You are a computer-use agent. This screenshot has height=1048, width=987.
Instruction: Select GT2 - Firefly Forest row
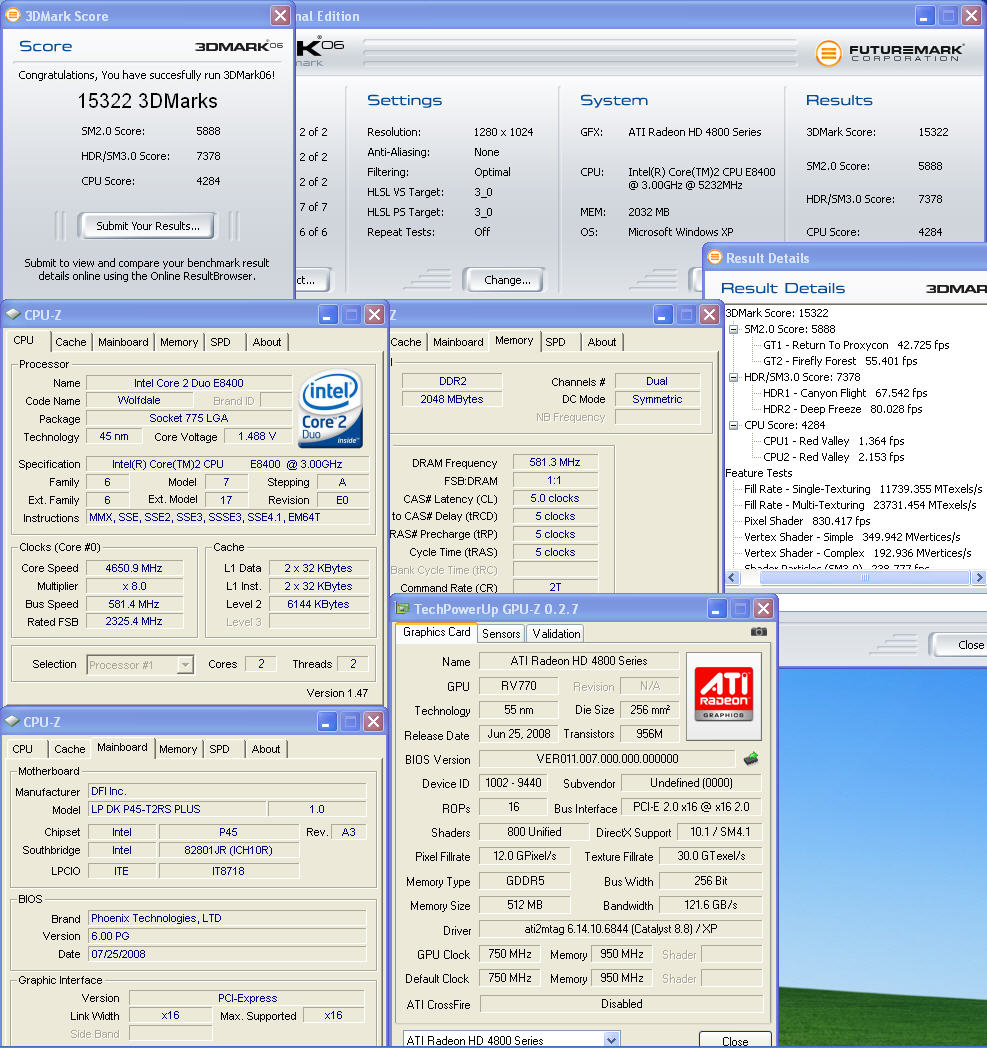click(x=840, y=361)
